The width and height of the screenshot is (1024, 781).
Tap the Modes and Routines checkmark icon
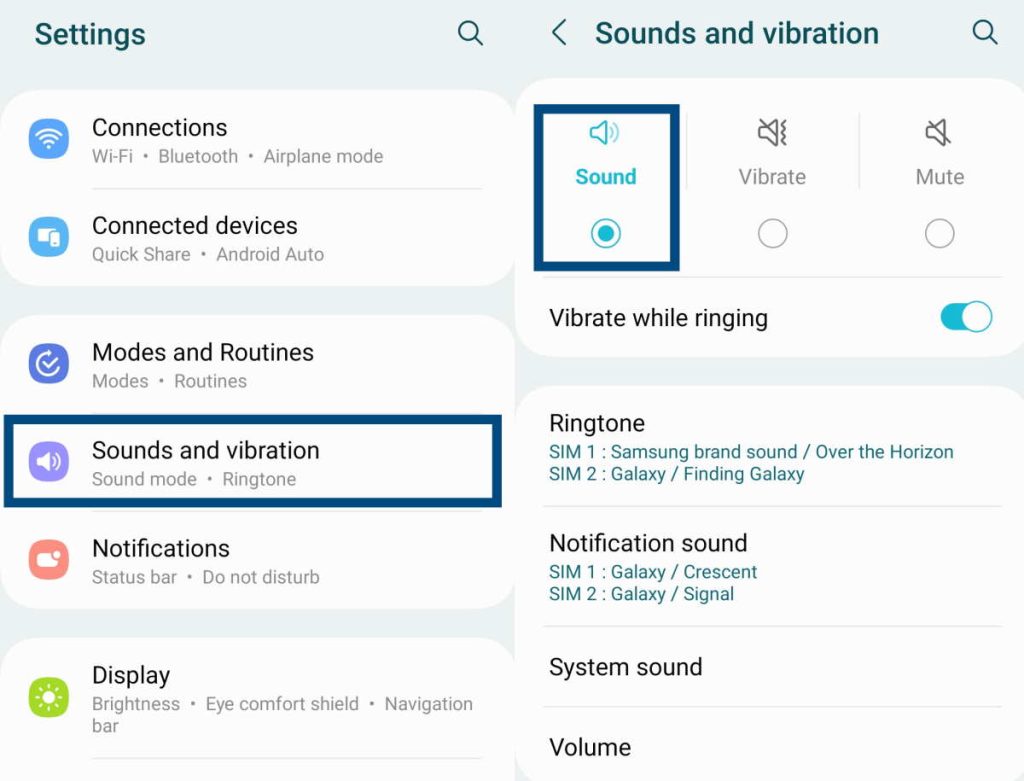[48, 364]
